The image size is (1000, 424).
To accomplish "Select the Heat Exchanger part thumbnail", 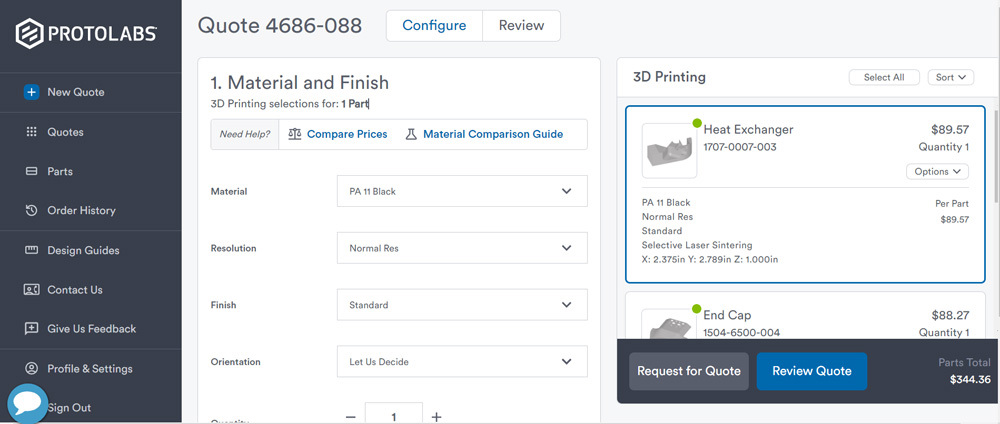I will click(x=669, y=150).
